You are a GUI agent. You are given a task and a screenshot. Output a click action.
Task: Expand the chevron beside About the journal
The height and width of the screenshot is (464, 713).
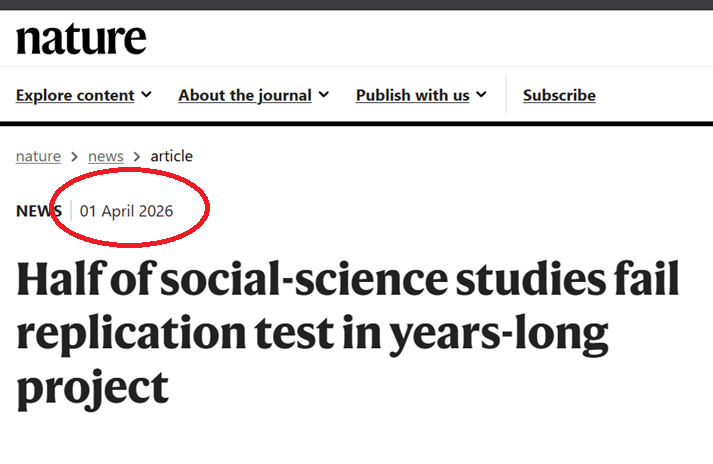coord(323,95)
